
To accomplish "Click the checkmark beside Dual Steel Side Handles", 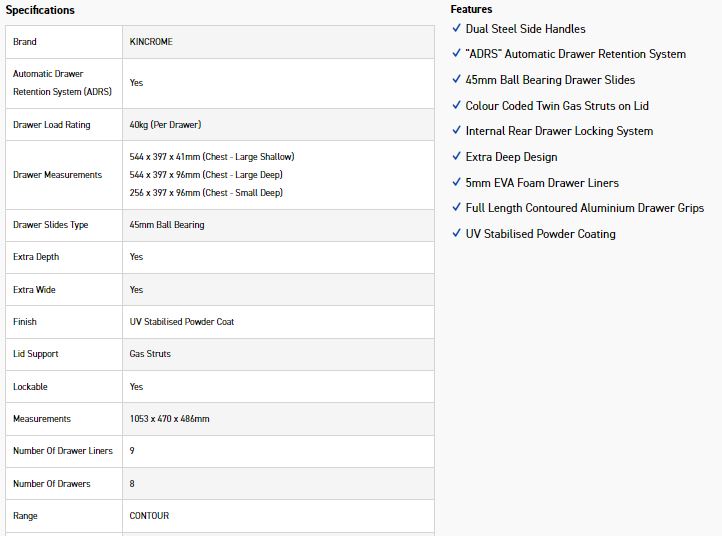I will pyautogui.click(x=456, y=29).
